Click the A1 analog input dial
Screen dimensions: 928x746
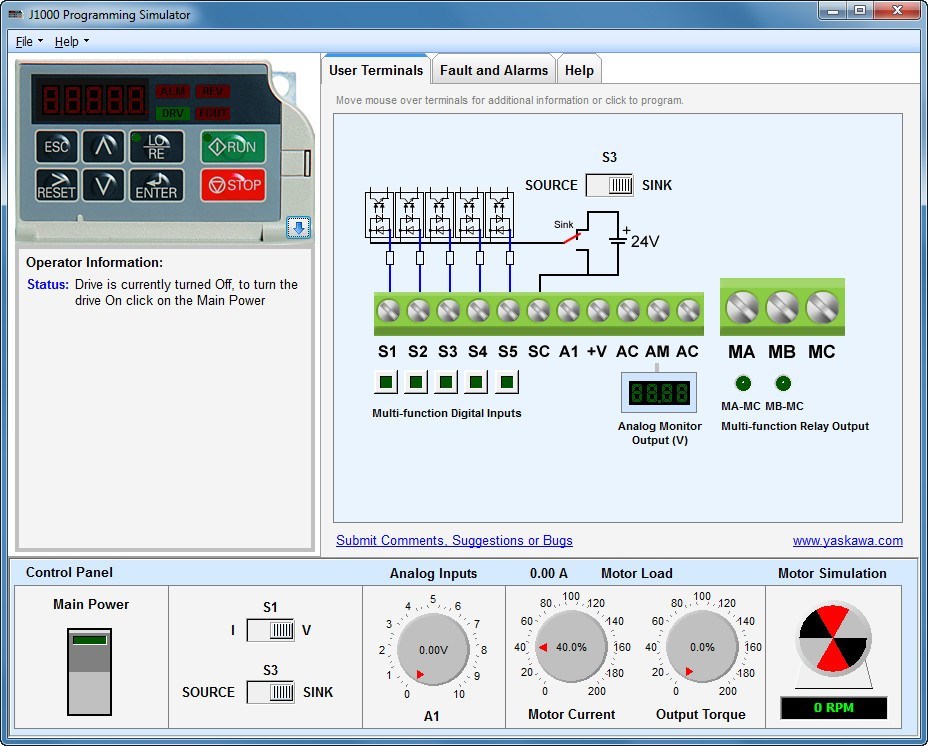click(433, 648)
